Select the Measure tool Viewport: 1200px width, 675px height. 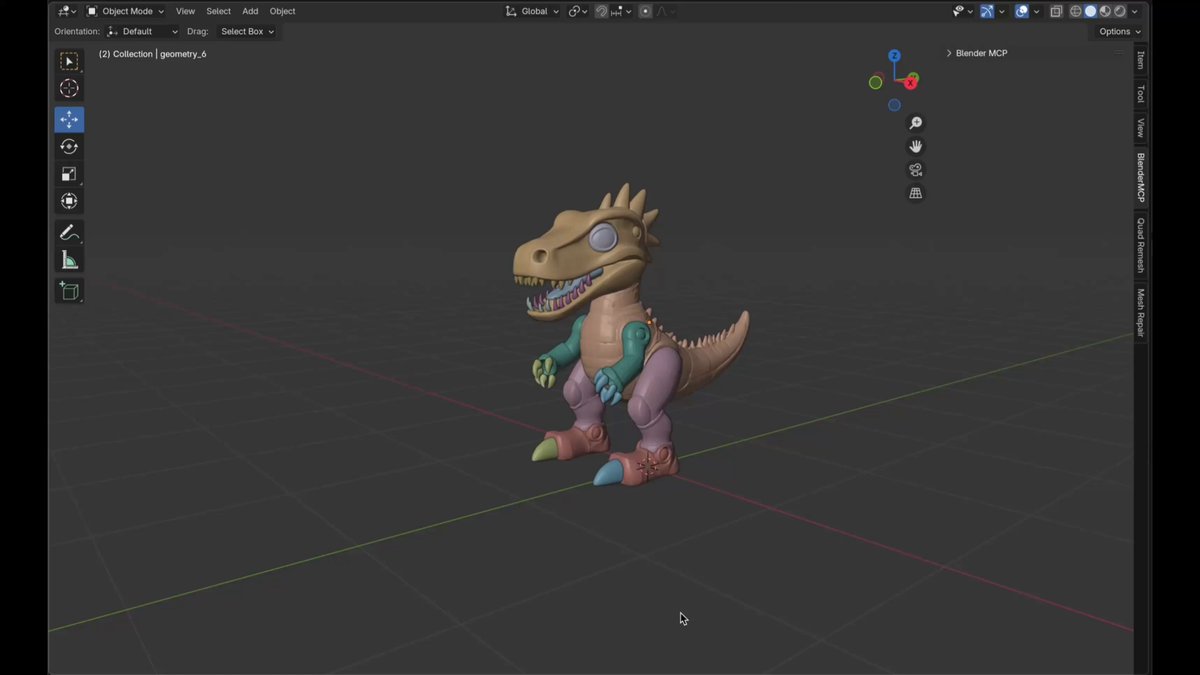69,260
